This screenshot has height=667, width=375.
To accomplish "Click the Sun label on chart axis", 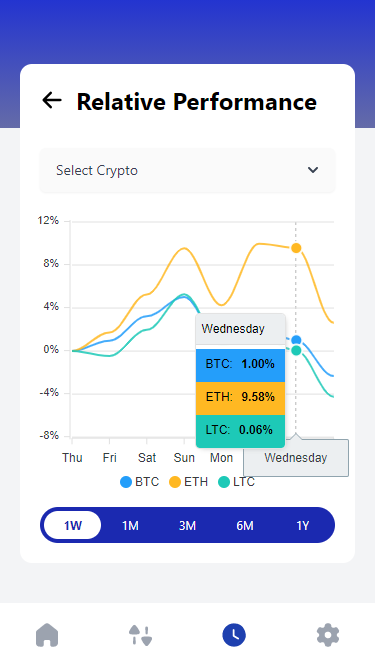I will (x=184, y=458).
